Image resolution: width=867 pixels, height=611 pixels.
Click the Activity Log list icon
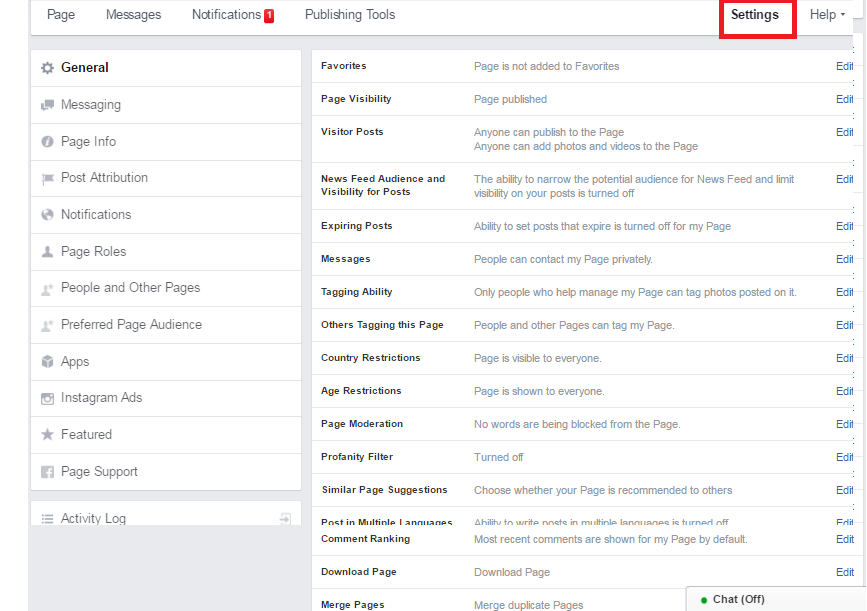tap(48, 519)
